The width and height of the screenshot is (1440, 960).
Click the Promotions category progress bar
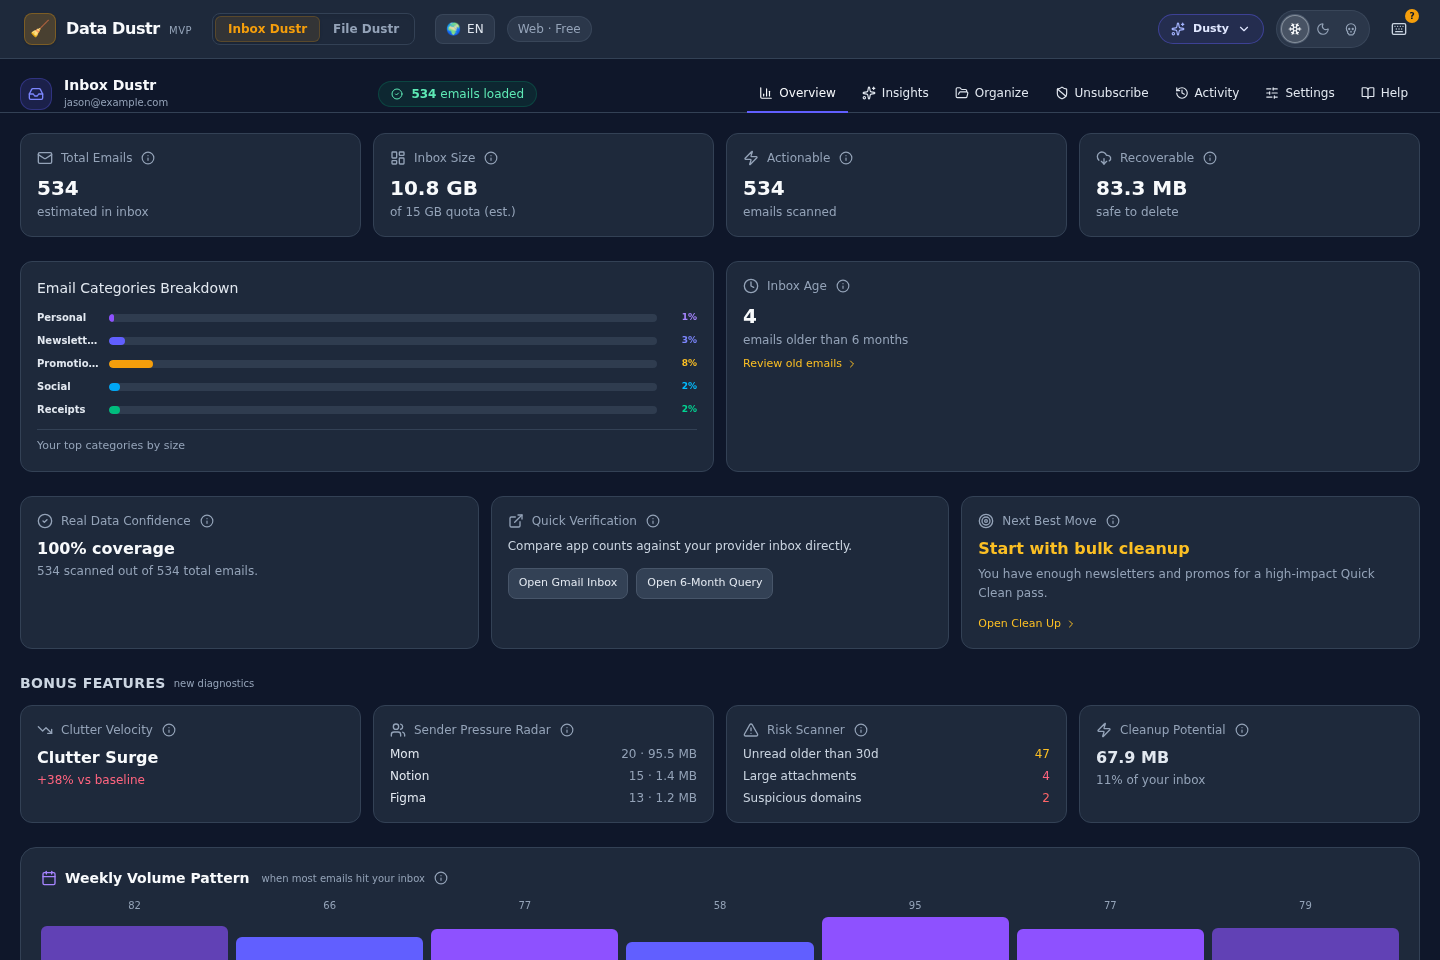tap(383, 364)
